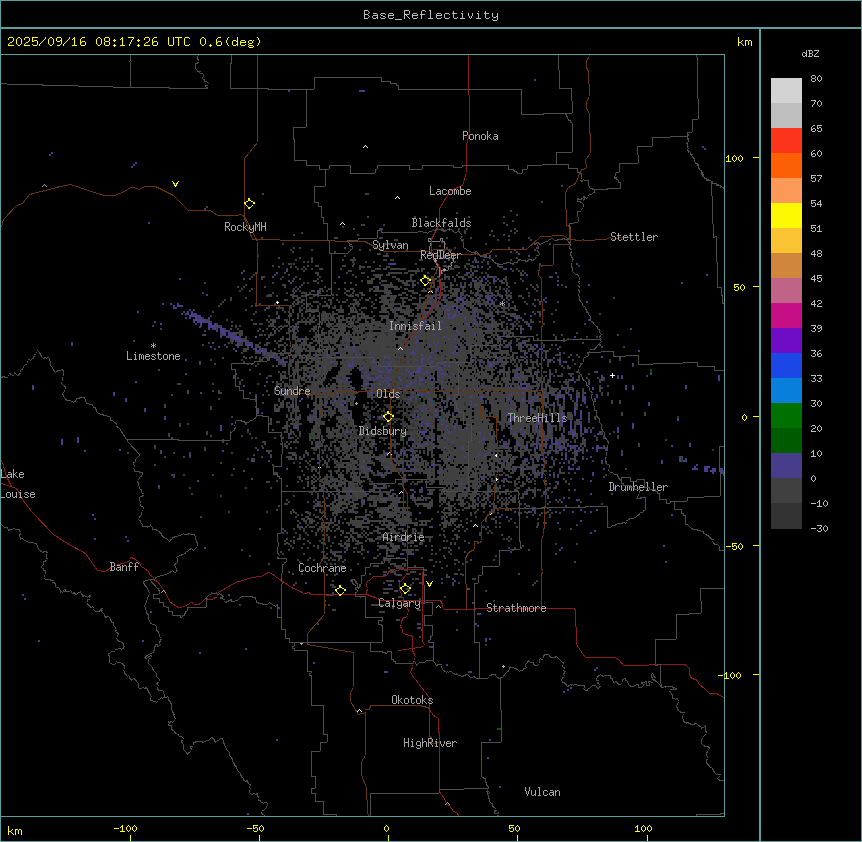
Task: Click the 80 value on dBZ scale
Action: click(x=816, y=79)
